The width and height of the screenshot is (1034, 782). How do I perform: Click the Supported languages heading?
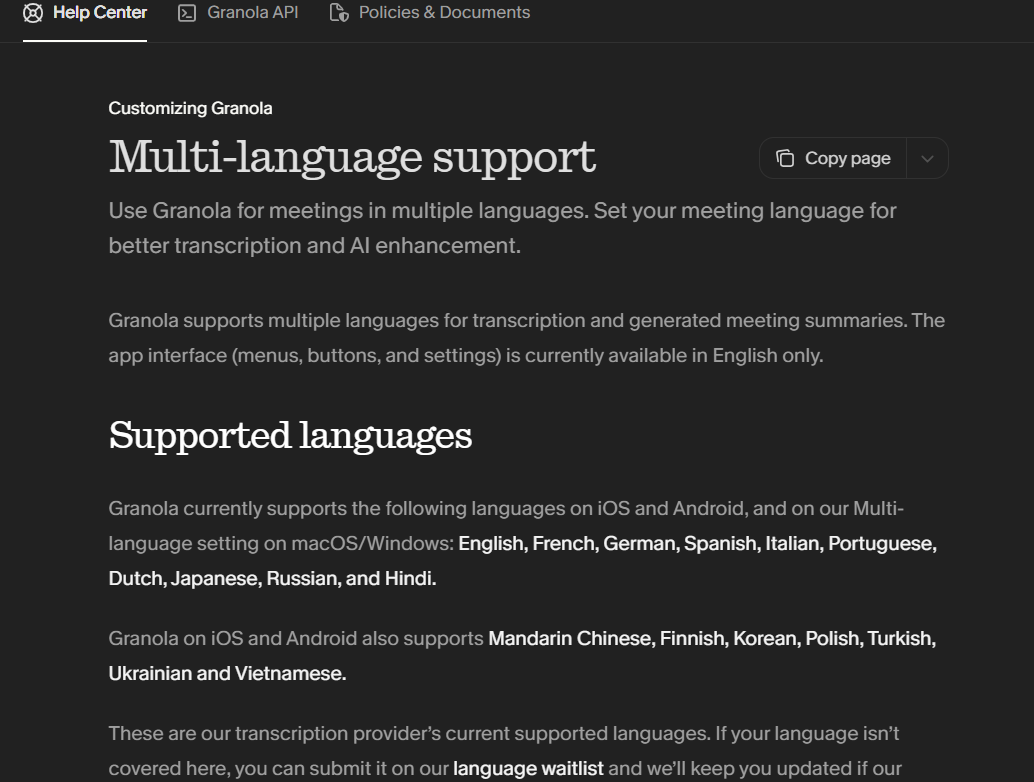click(x=290, y=435)
